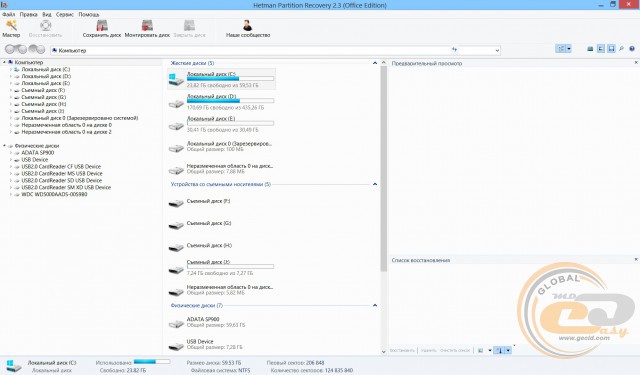Close the Список восстановления panel
The width and height of the screenshot is (640, 375).
[x=636, y=260]
